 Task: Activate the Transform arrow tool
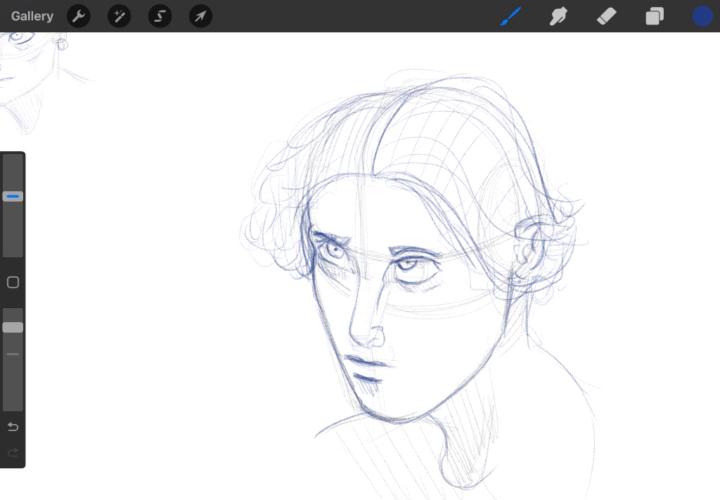[201, 16]
